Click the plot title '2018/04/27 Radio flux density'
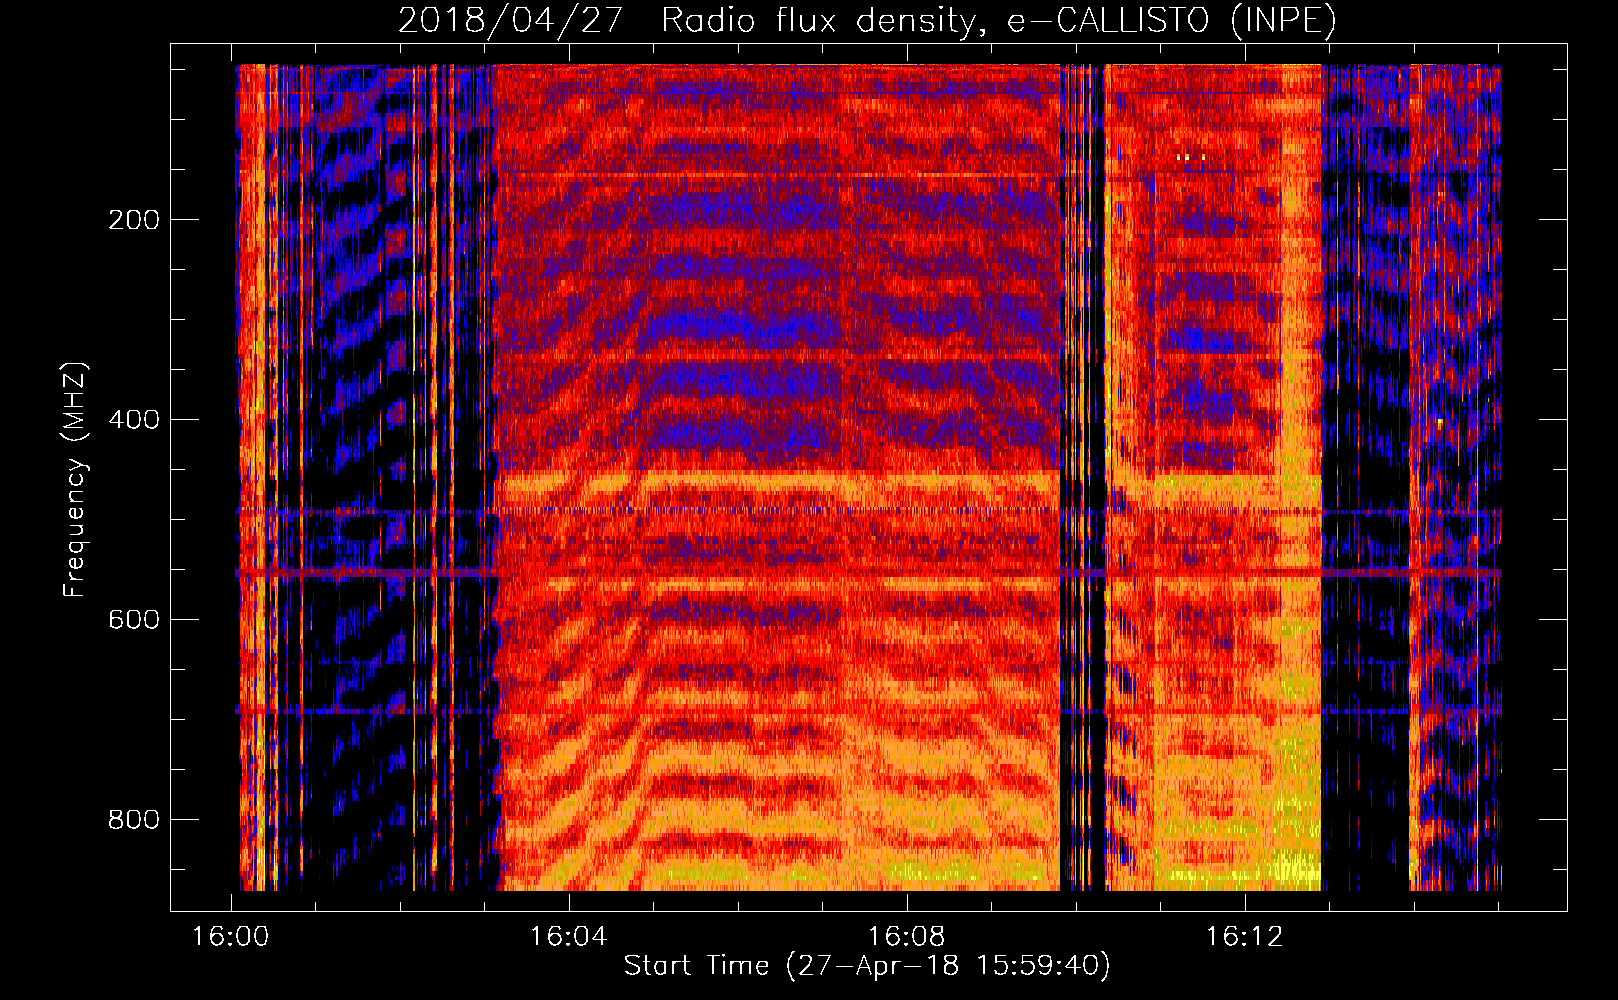The height and width of the screenshot is (1000, 1618). [x=867, y=20]
